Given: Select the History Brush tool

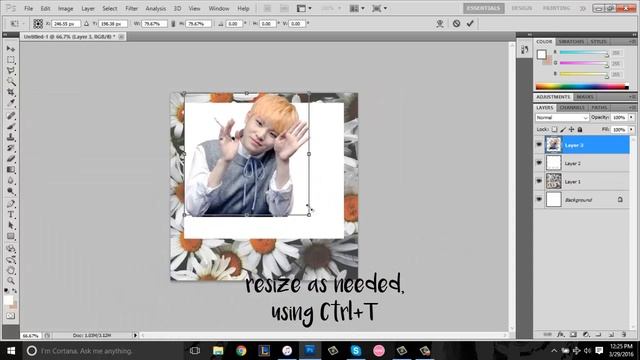Looking at the screenshot, I should click(x=11, y=148).
